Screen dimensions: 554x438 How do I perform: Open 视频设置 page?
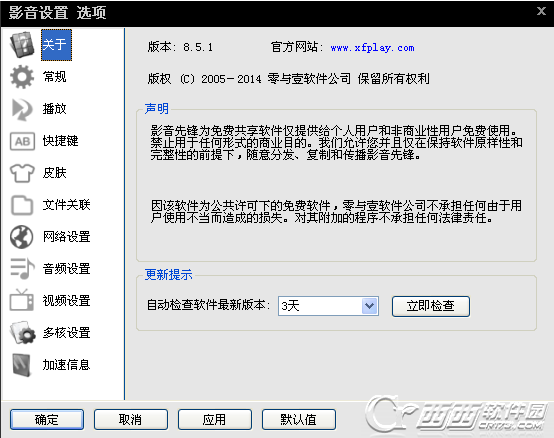tap(66, 301)
